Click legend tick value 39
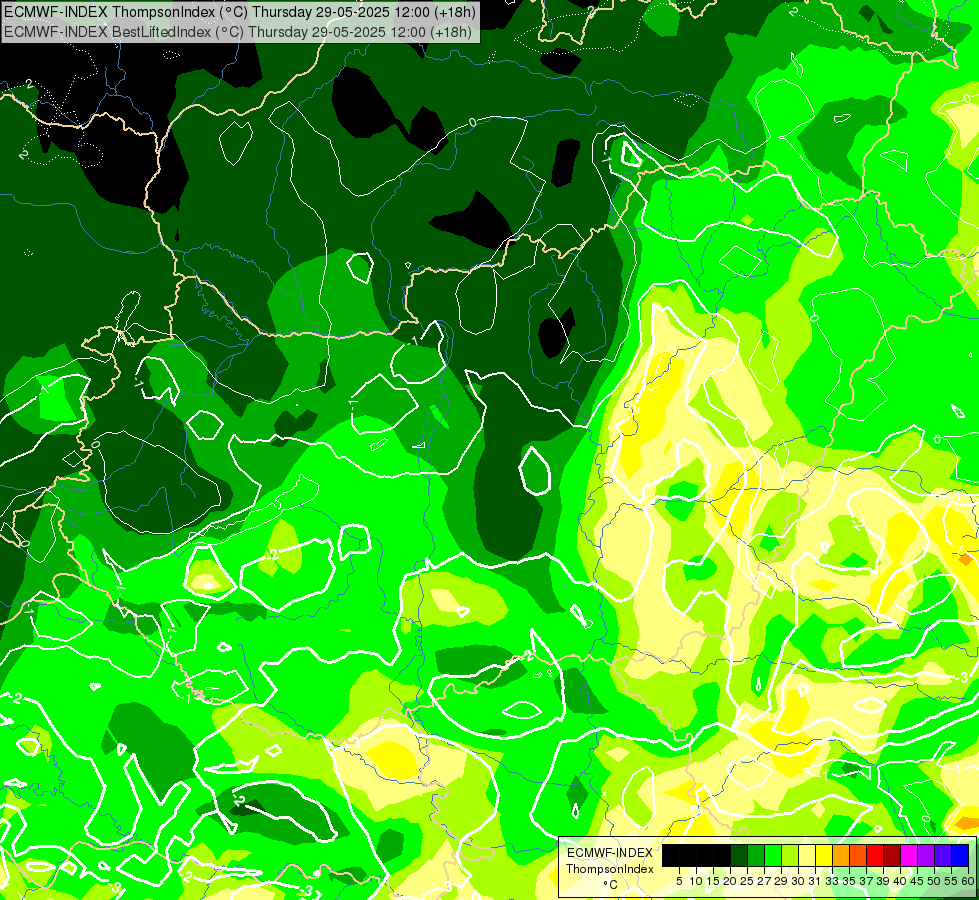Image resolution: width=979 pixels, height=900 pixels. pyautogui.click(x=883, y=881)
